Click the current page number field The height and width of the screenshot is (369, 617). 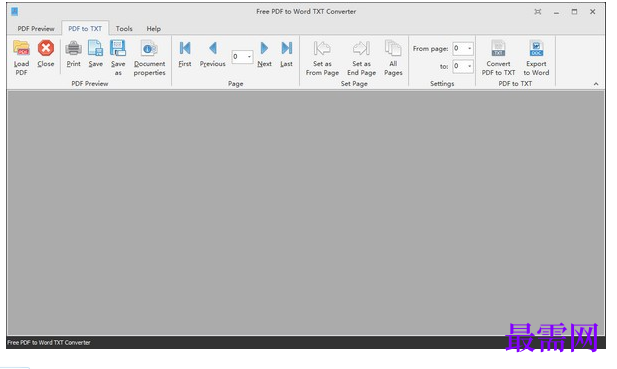click(x=238, y=57)
